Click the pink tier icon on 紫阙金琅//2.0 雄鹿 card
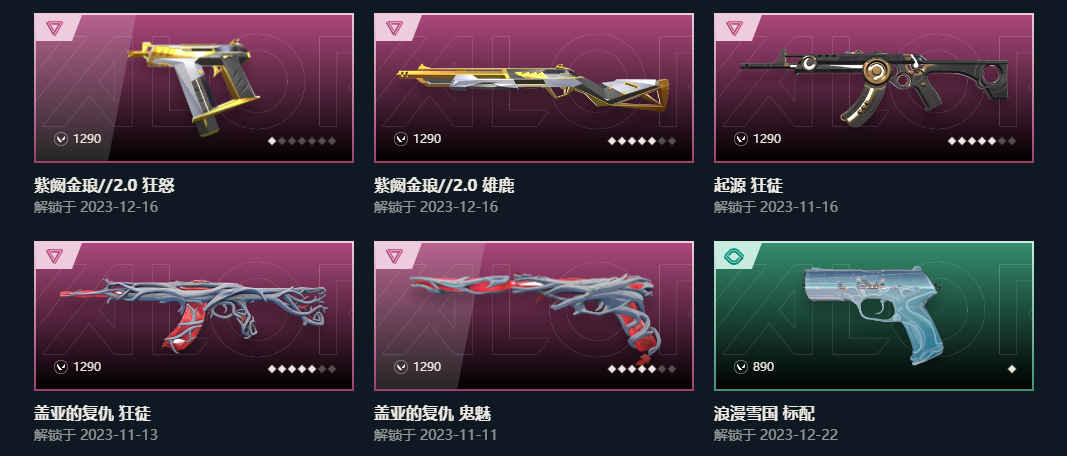Screen dimensions: 1067x456 pos(394,28)
